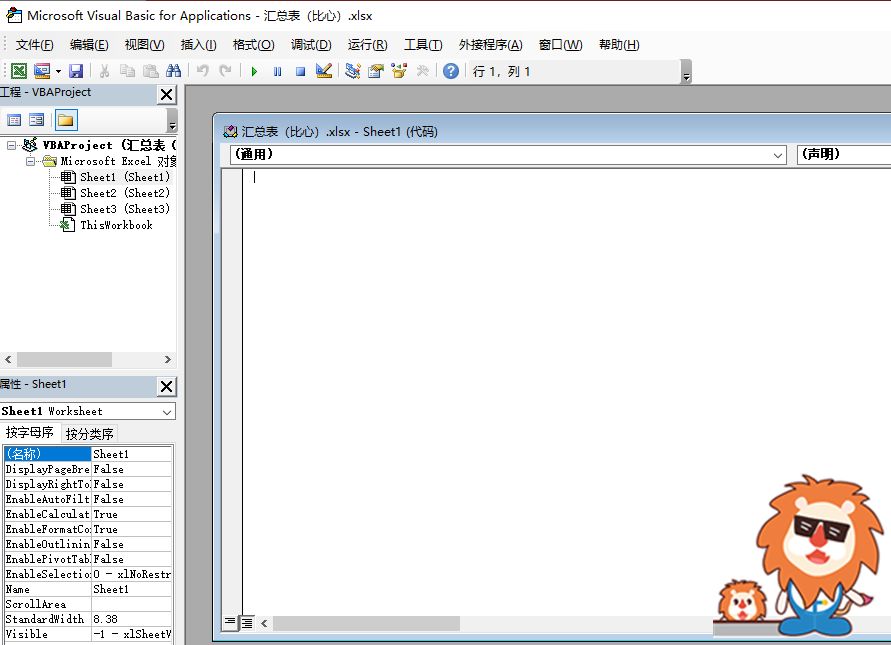
Task: Open the 插入(I) menu
Action: pos(198,45)
